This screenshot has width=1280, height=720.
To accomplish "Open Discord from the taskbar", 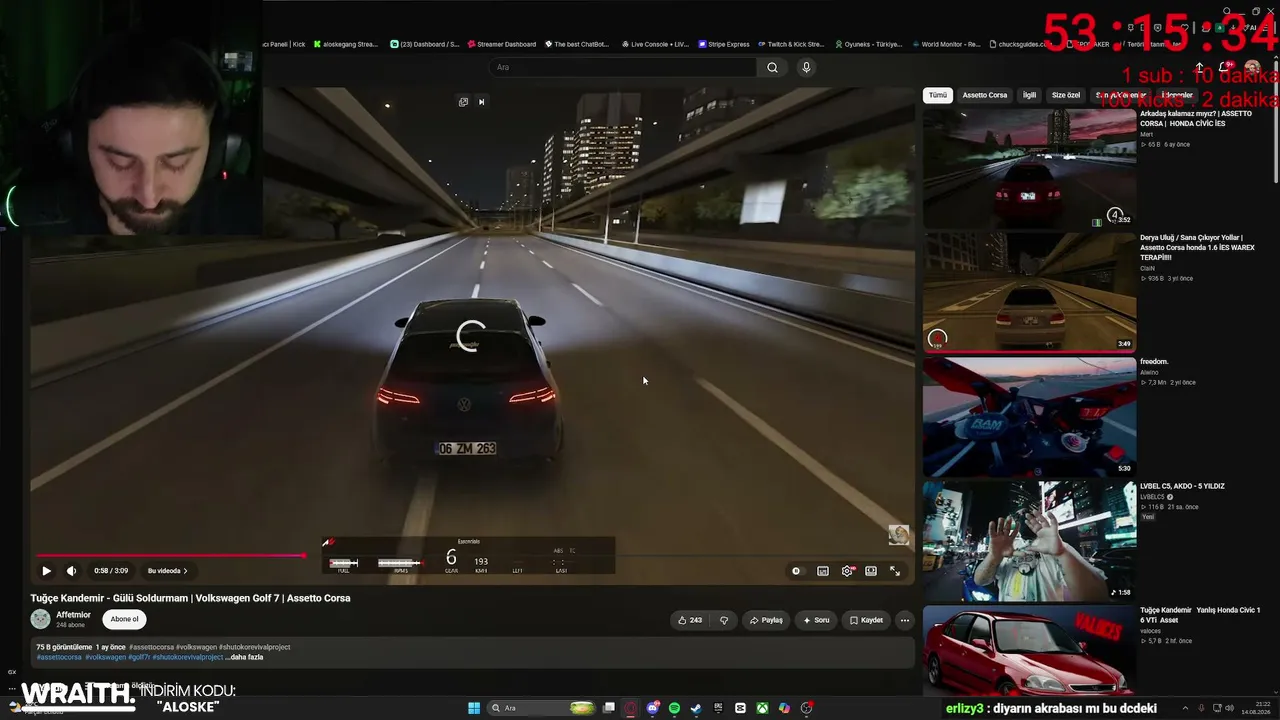I will click(x=653, y=708).
